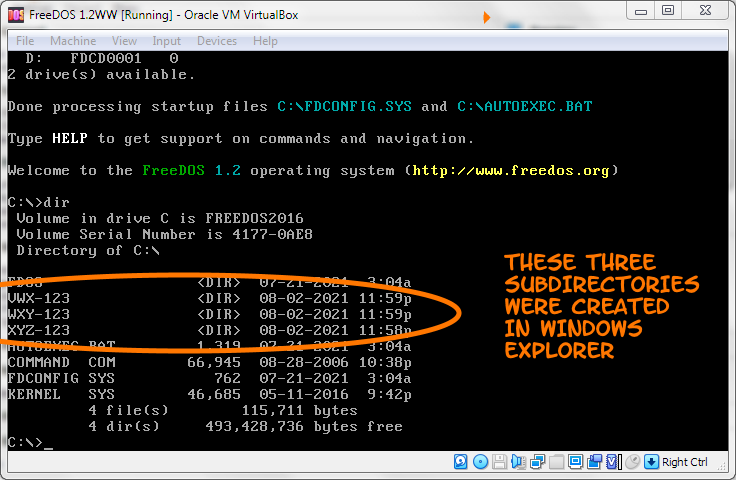Click the audio status icon in status bar
Viewport: 736px width, 480px height.
click(518, 462)
